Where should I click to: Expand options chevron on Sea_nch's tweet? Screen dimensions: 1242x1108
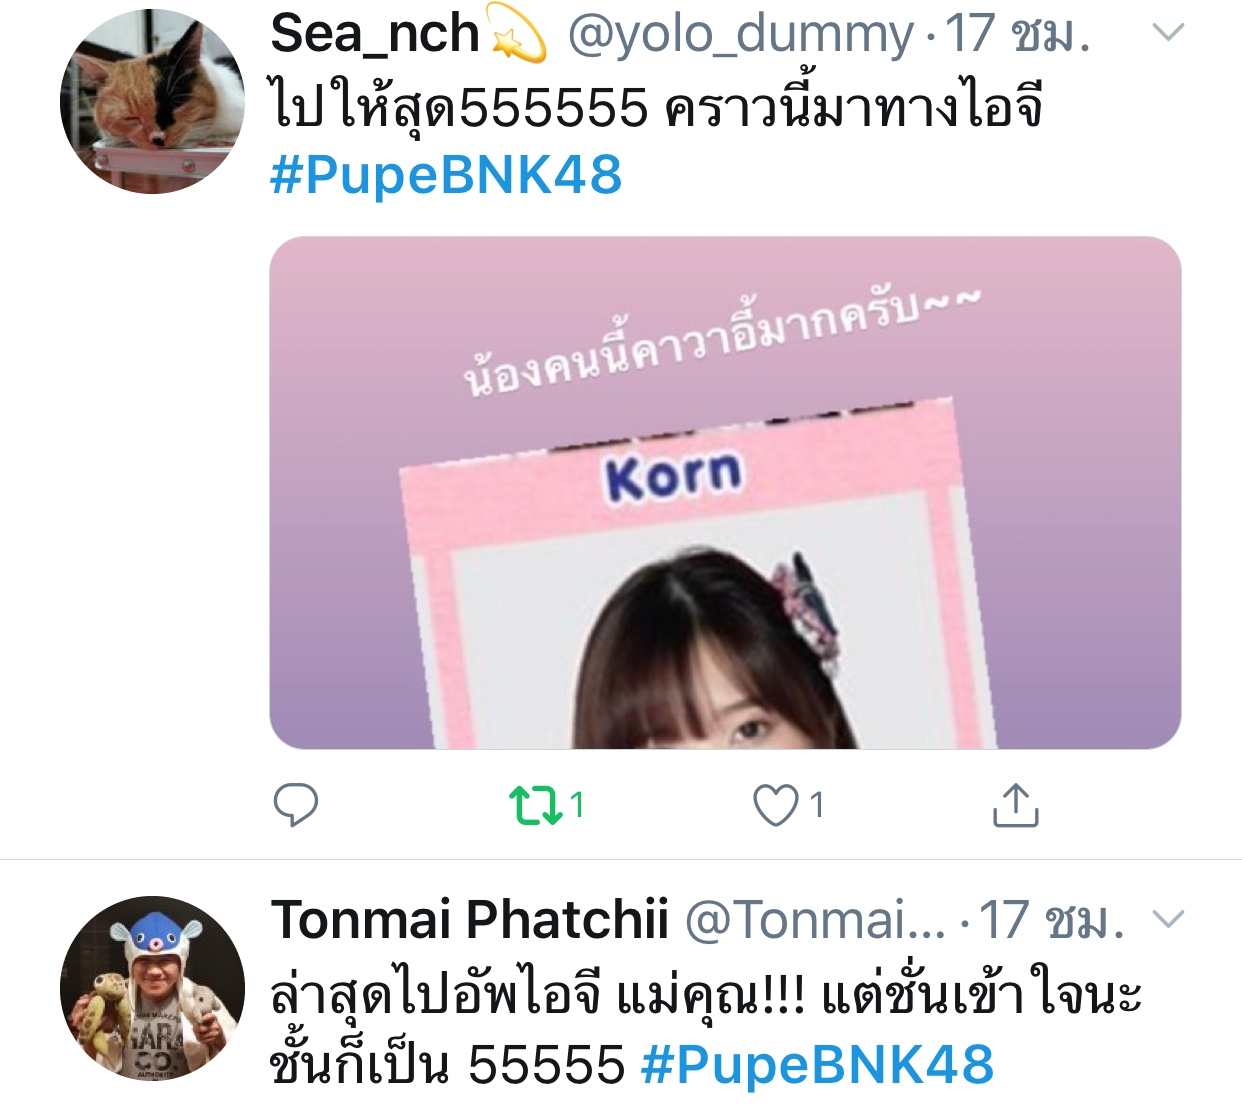[1168, 32]
